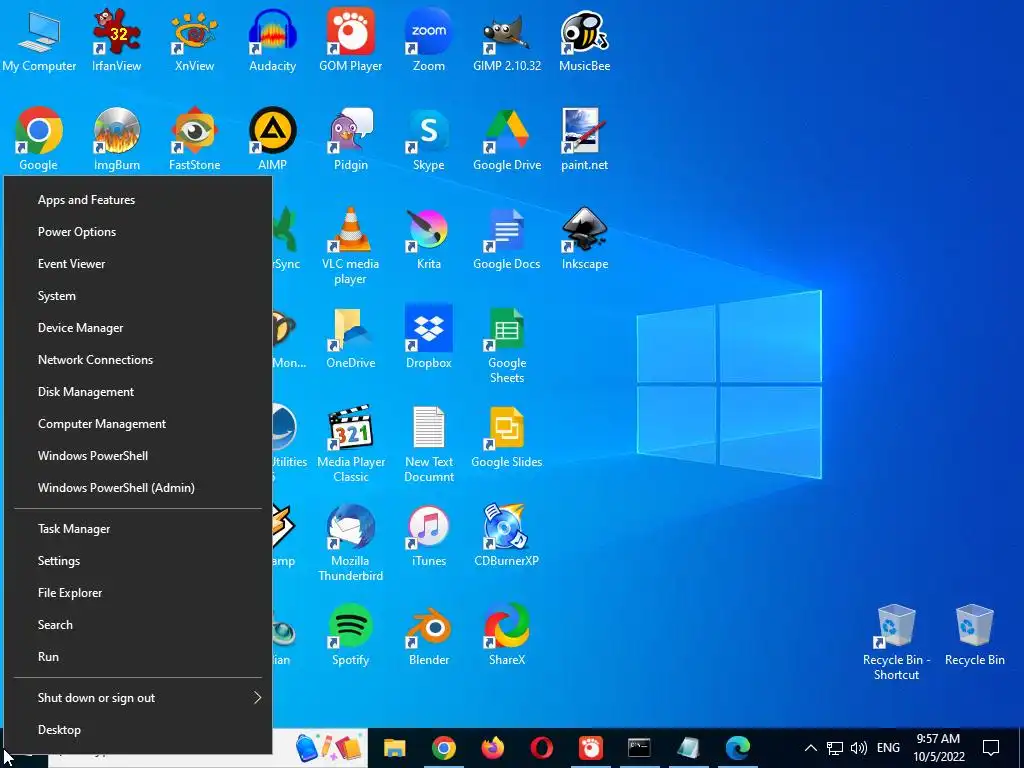Click the Zoom desktop shortcut
This screenshot has width=1024, height=768.
[428, 39]
